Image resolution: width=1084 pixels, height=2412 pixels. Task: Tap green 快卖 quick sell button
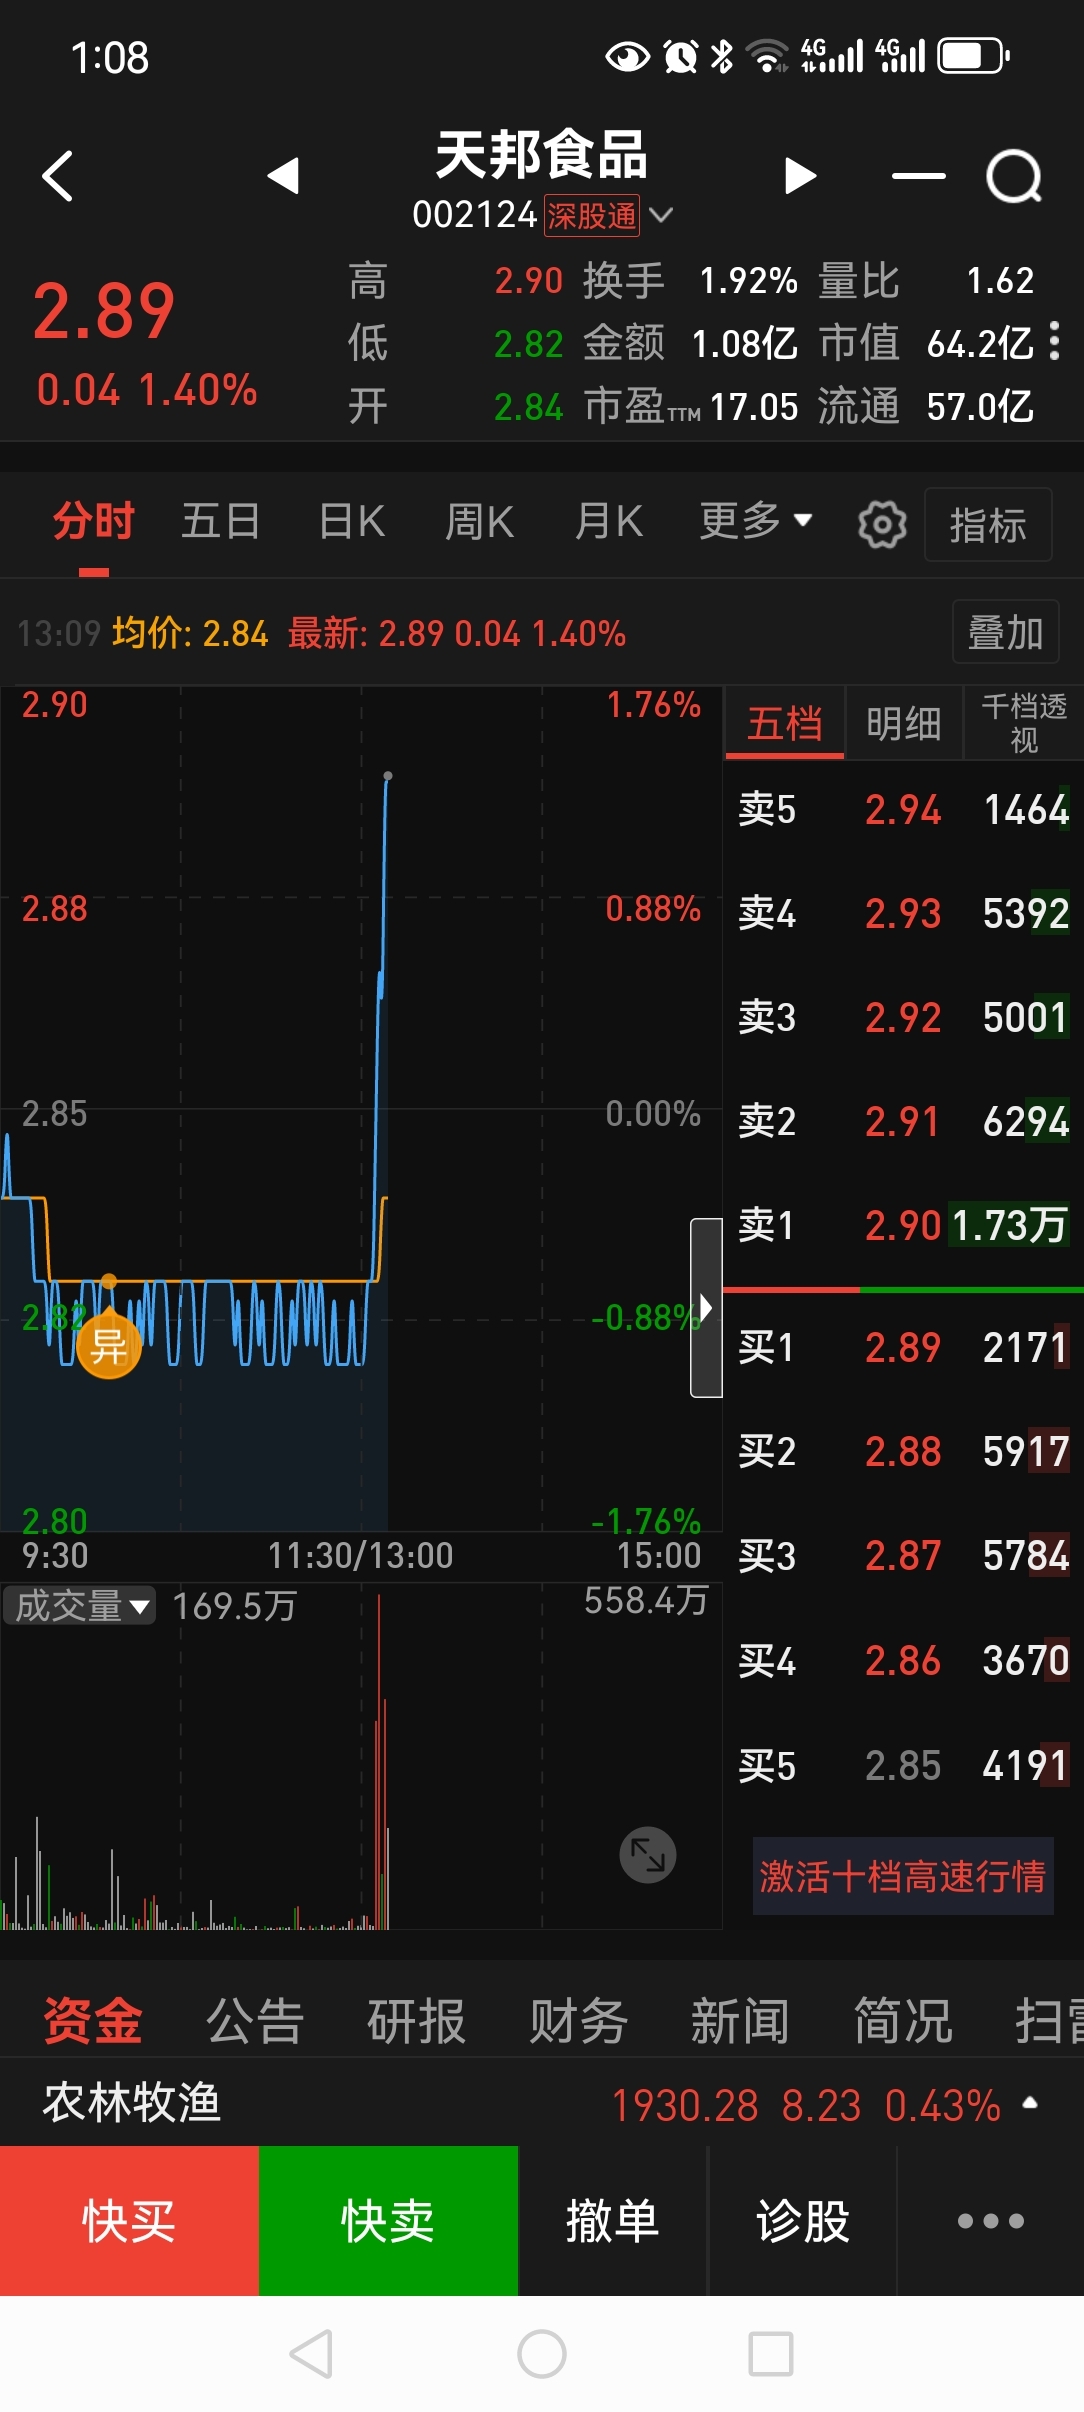pyautogui.click(x=388, y=2221)
